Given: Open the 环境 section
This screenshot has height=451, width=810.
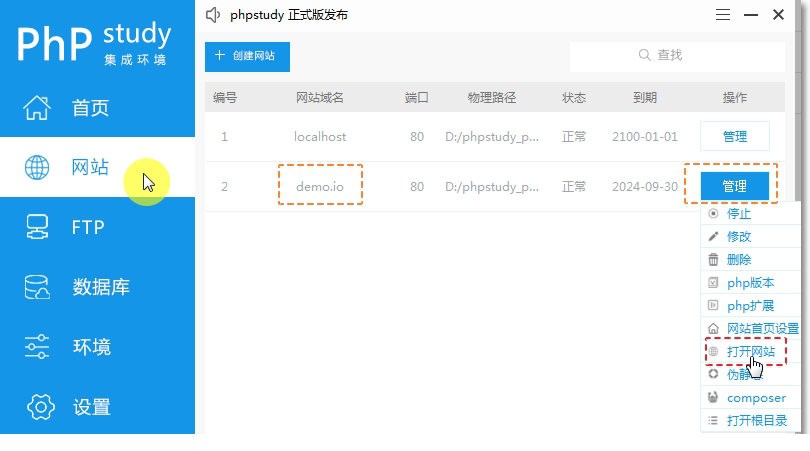Looking at the screenshot, I should pos(97,347).
